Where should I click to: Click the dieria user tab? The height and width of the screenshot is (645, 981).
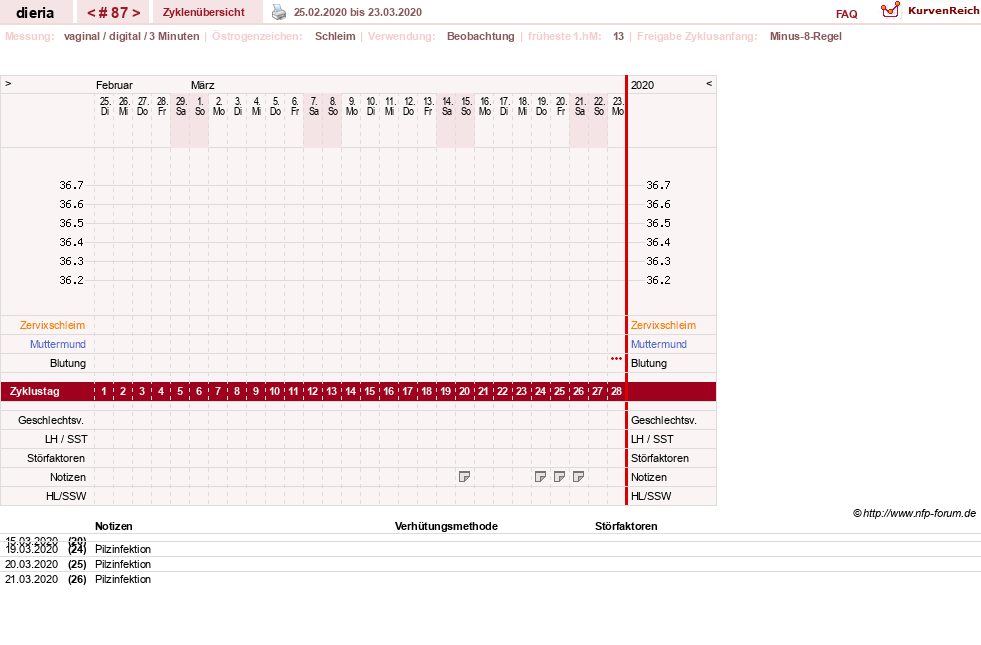coord(35,13)
